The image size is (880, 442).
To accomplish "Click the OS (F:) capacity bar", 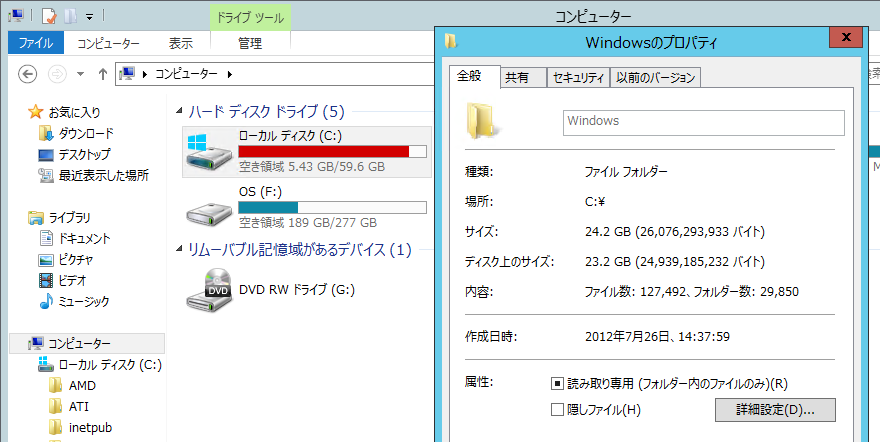I will (x=332, y=208).
